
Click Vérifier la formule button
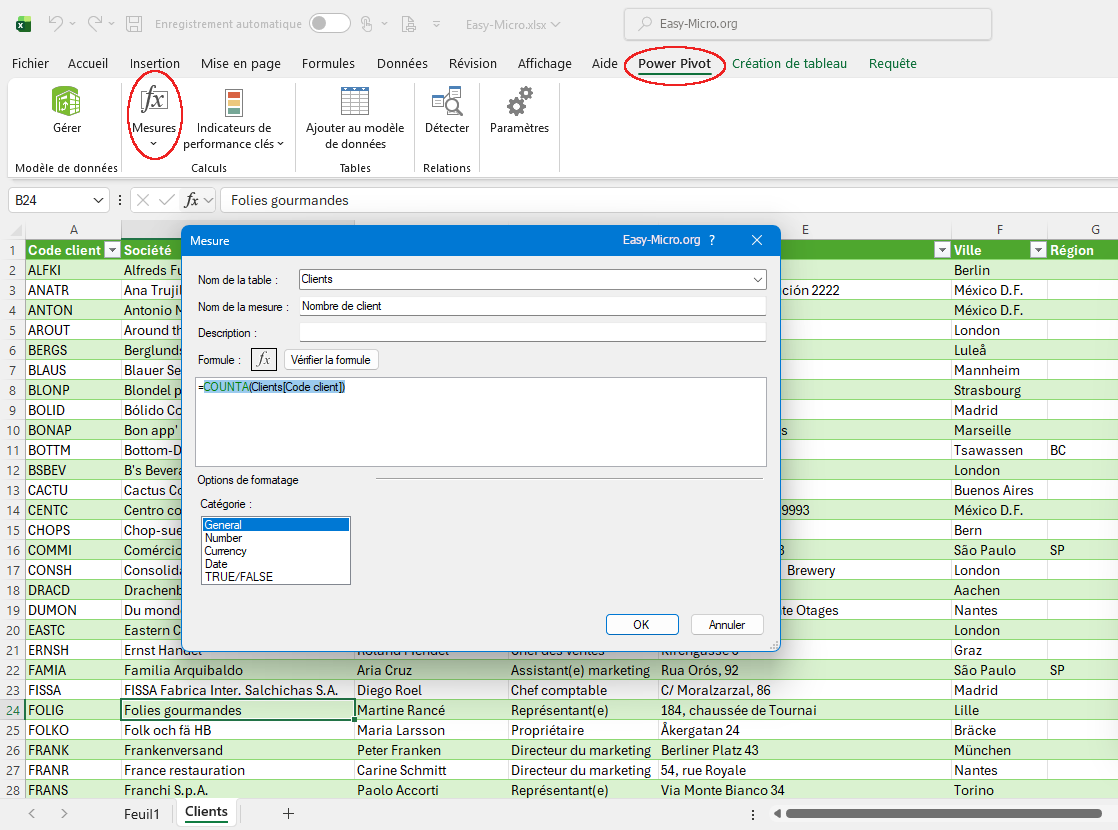click(x=331, y=360)
